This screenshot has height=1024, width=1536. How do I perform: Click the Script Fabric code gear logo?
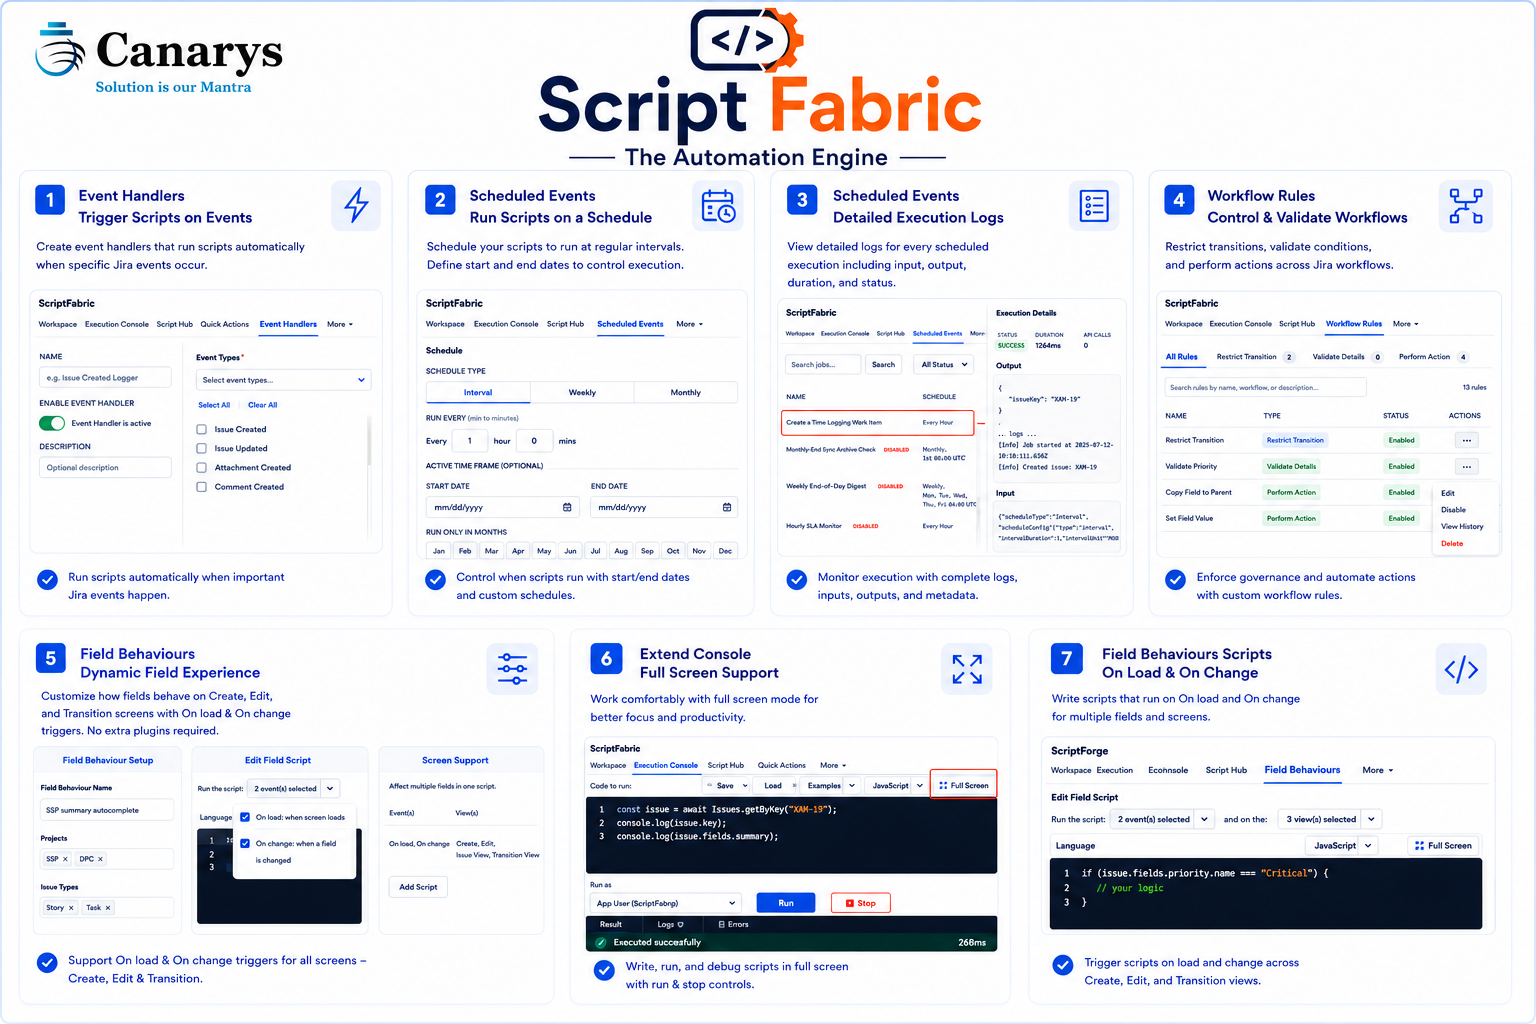click(x=747, y=40)
